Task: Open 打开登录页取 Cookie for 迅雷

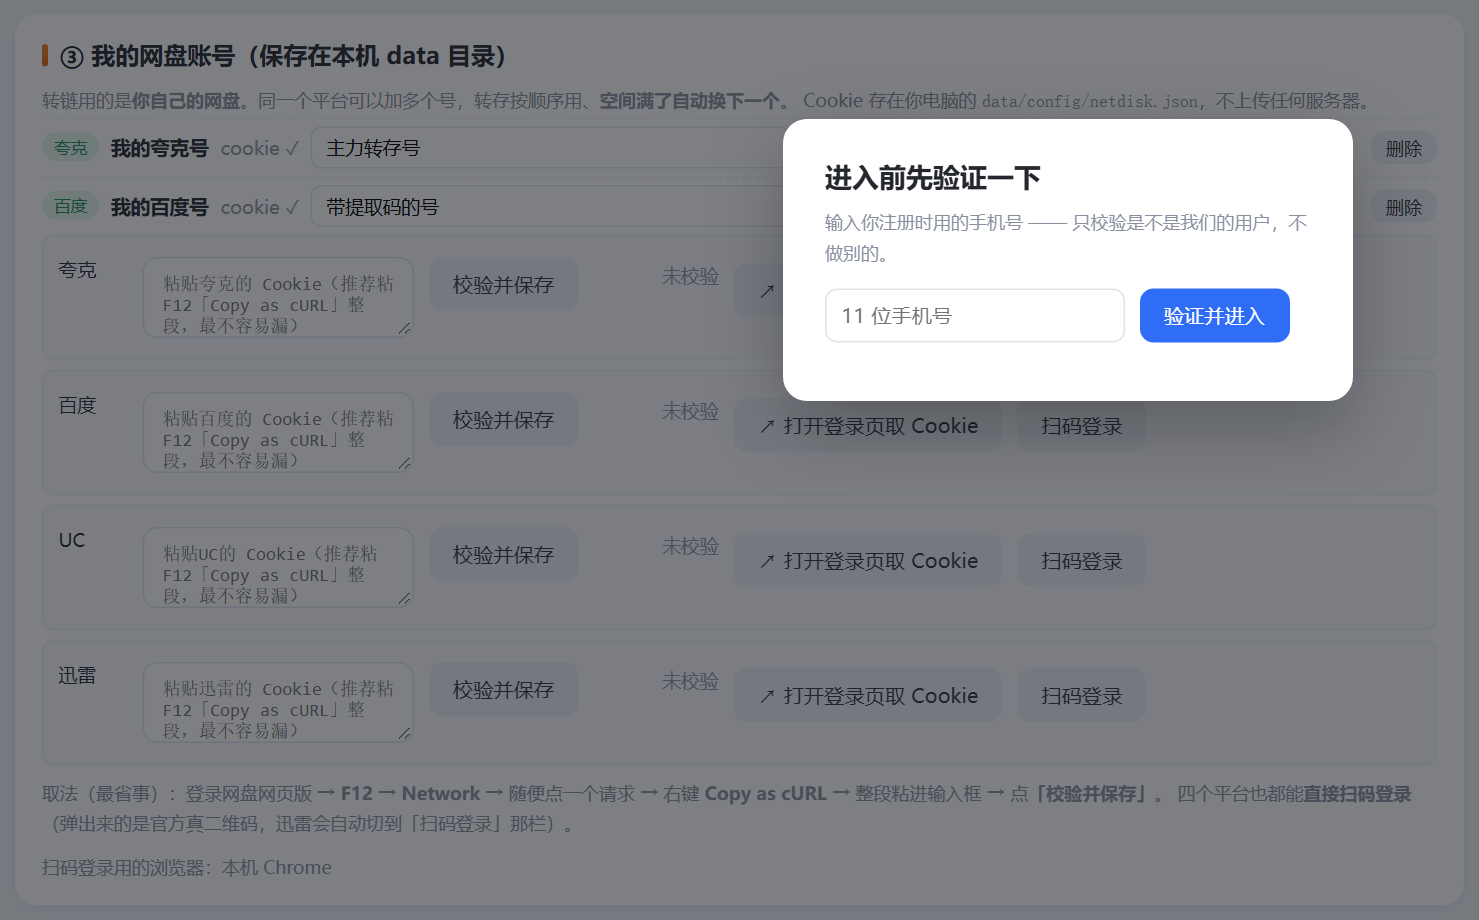Action: pos(867,696)
